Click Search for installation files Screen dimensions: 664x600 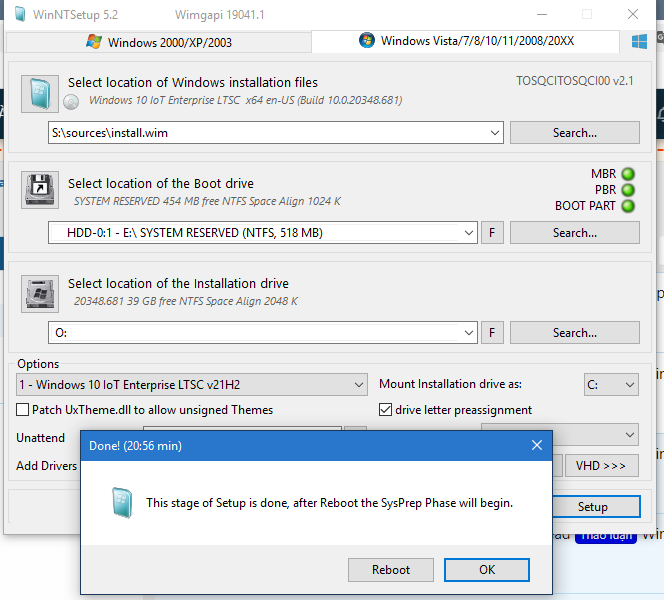pos(575,133)
